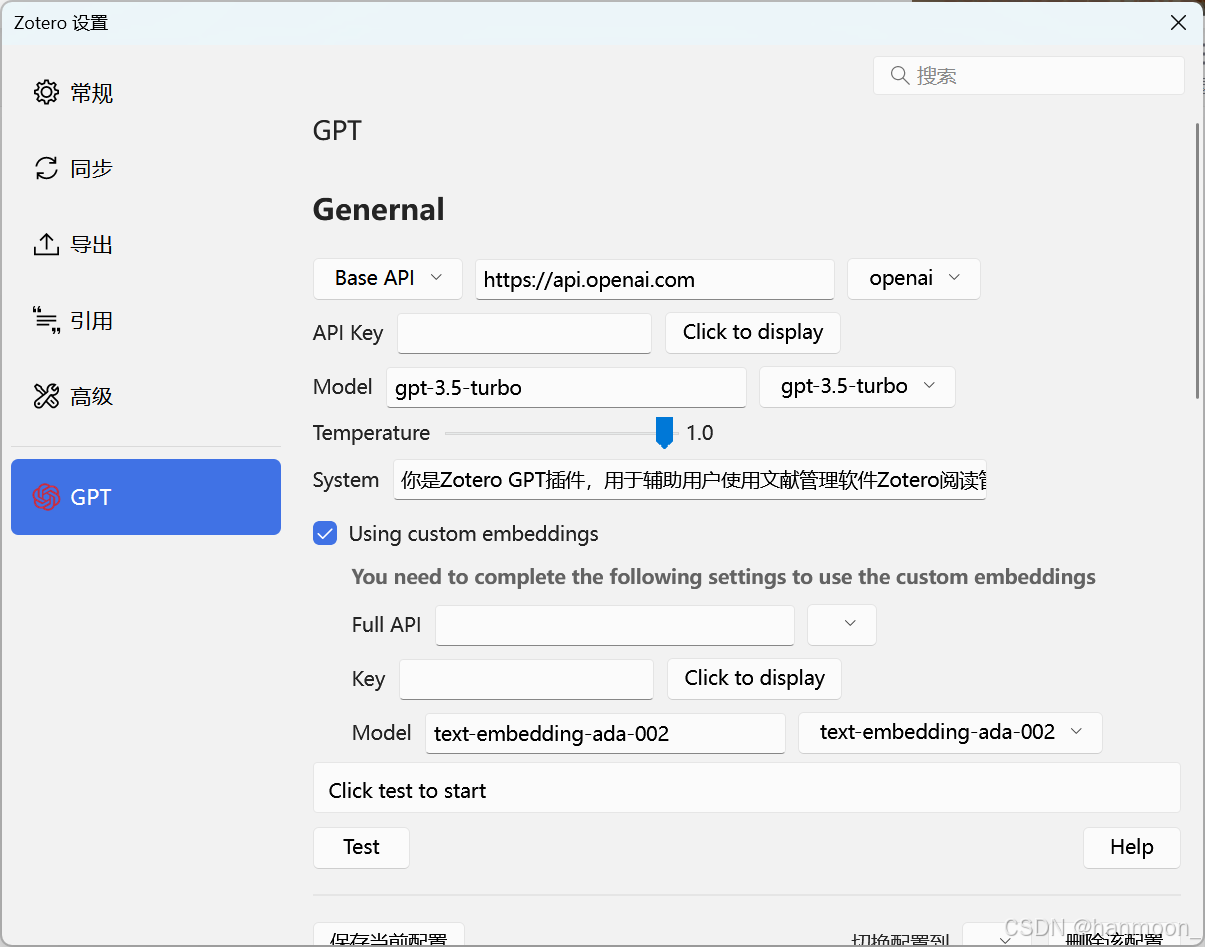1205x947 pixels.
Task: Click the Help button
Action: click(x=1132, y=847)
